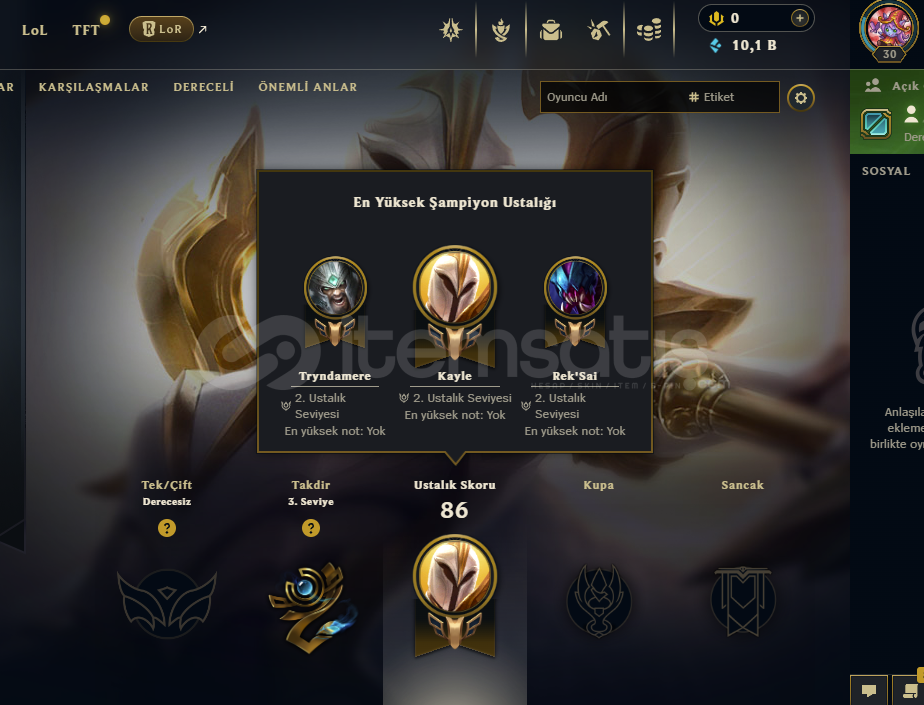The width and height of the screenshot is (924, 705).
Task: Click the Tek/Çift question mark icon
Action: (167, 528)
